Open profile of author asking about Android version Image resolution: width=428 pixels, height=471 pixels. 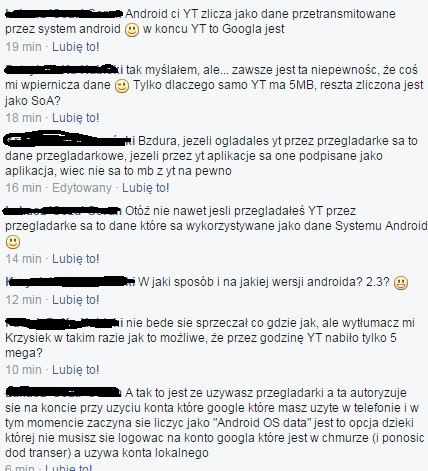coord(70,282)
